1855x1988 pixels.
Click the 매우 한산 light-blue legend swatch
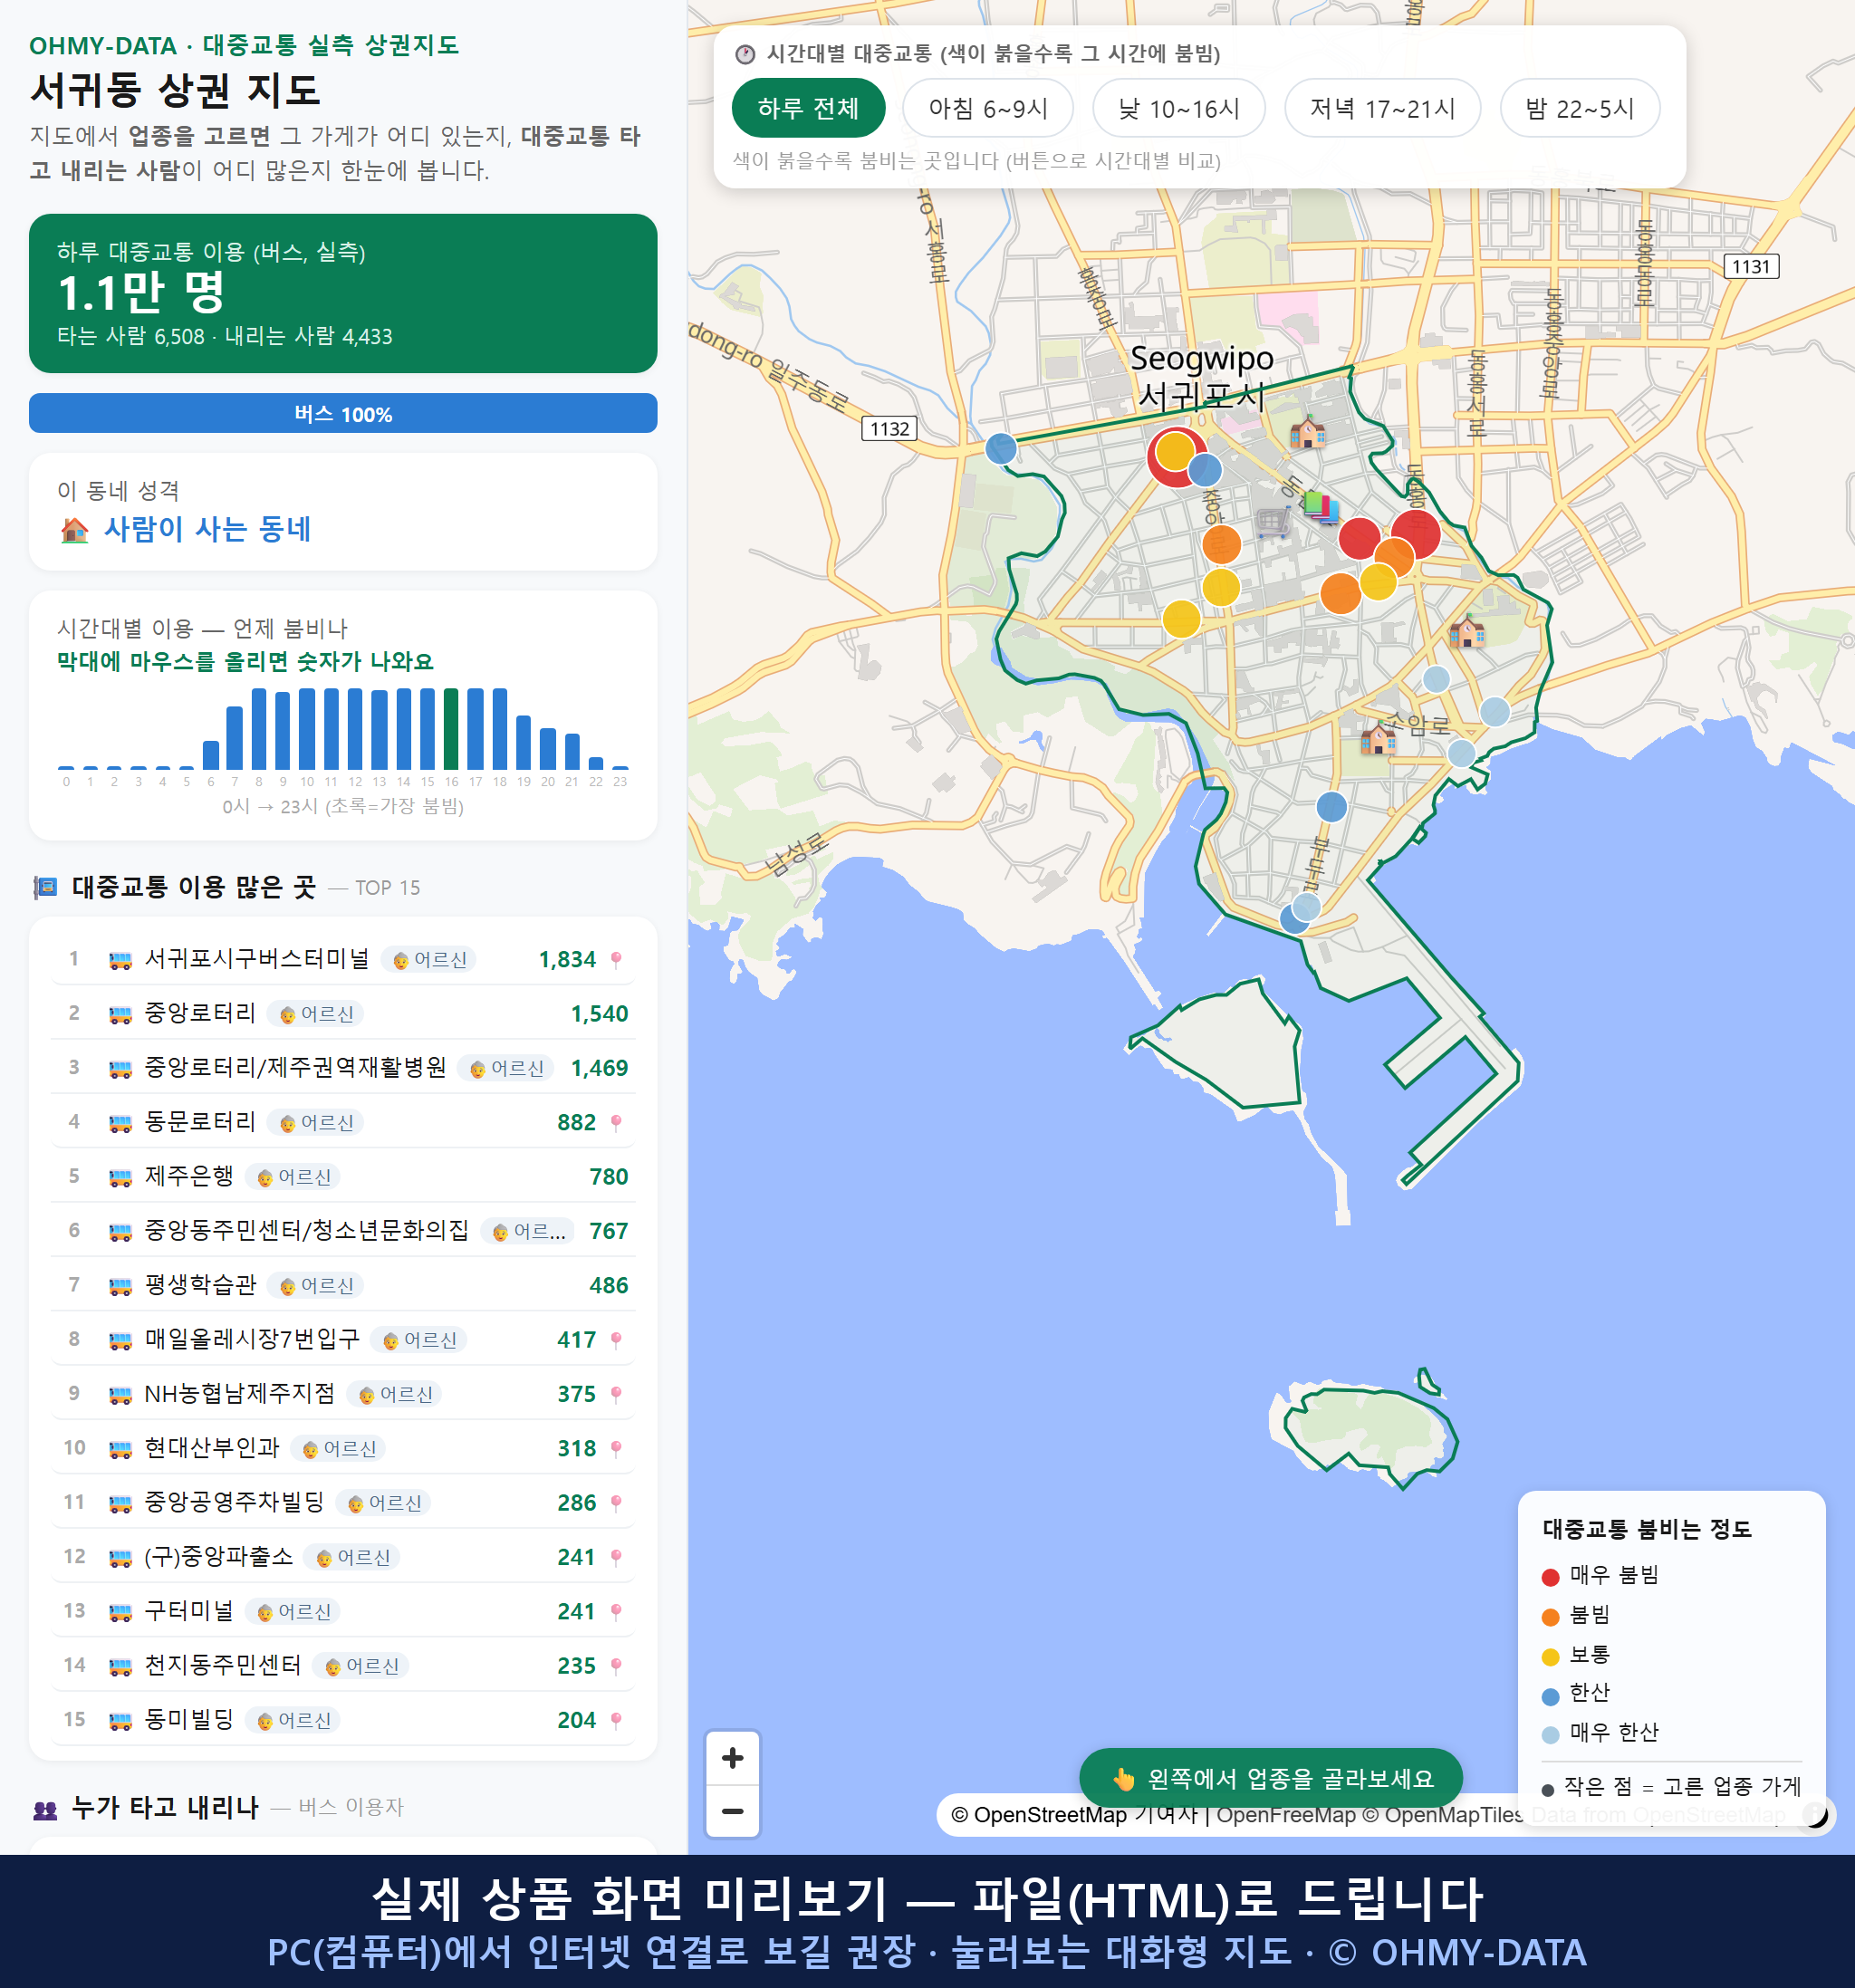1550,1735
